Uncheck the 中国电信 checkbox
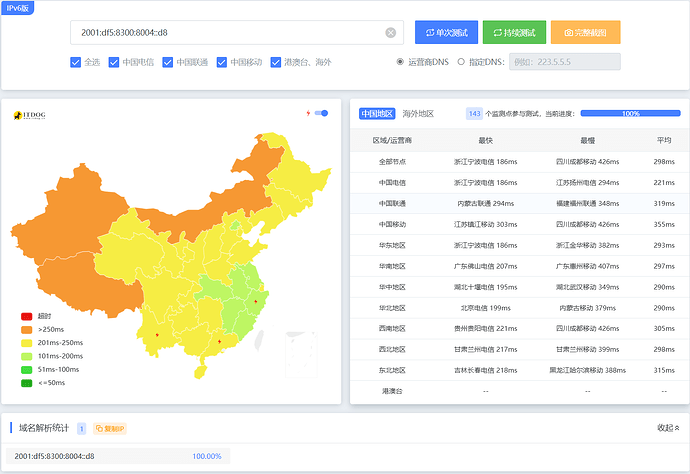The height and width of the screenshot is (474, 690). (x=114, y=62)
